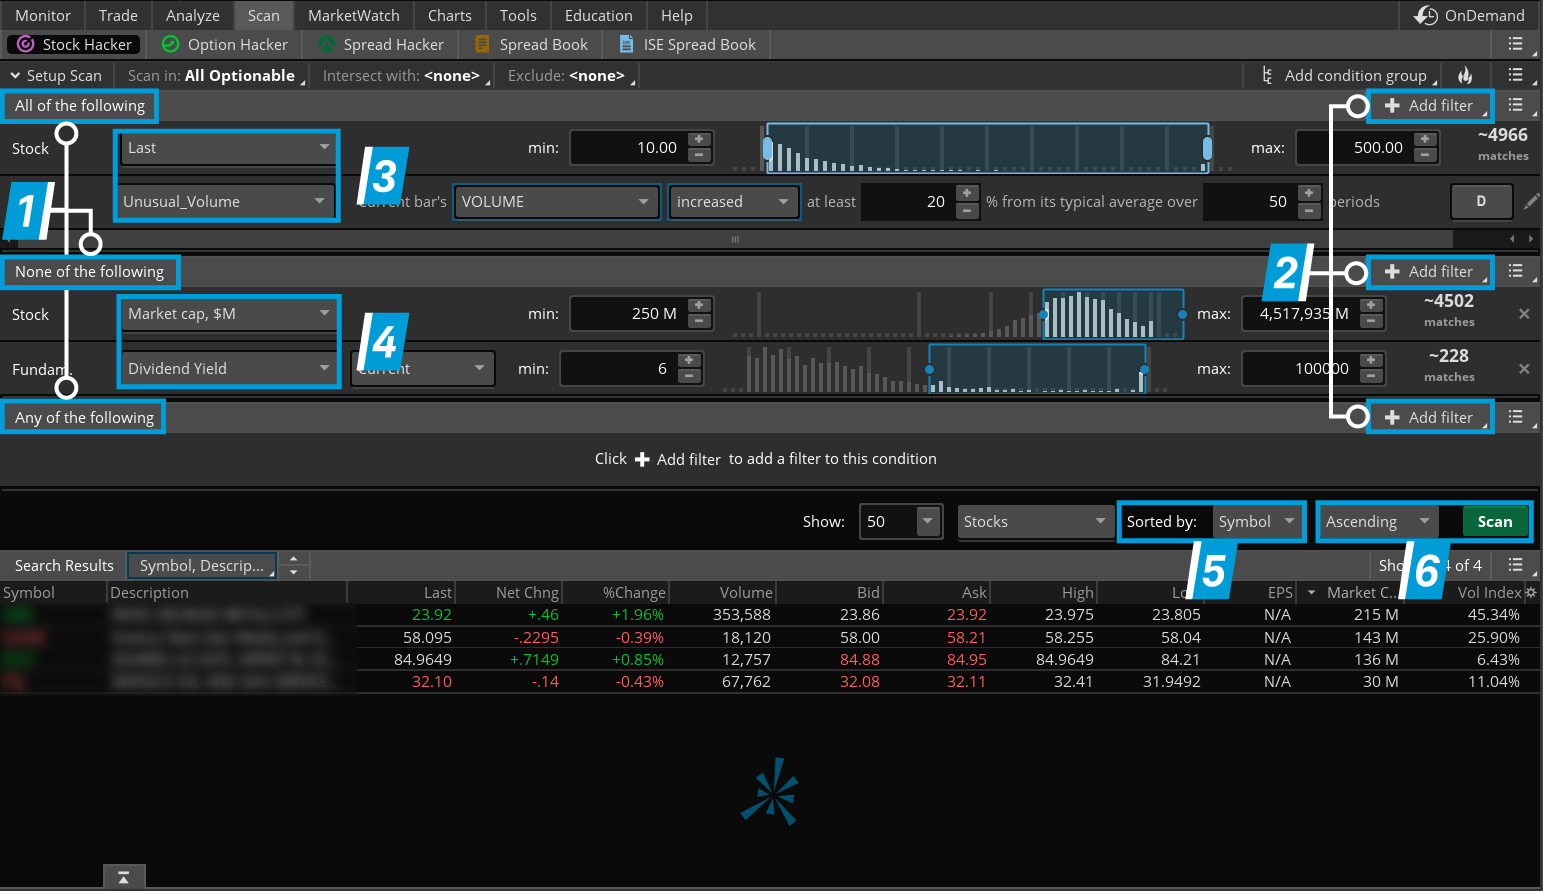Open the hamburger menu icon beside Add condition group
Image resolution: width=1543 pixels, height=891 pixels.
pyautogui.click(x=1517, y=75)
